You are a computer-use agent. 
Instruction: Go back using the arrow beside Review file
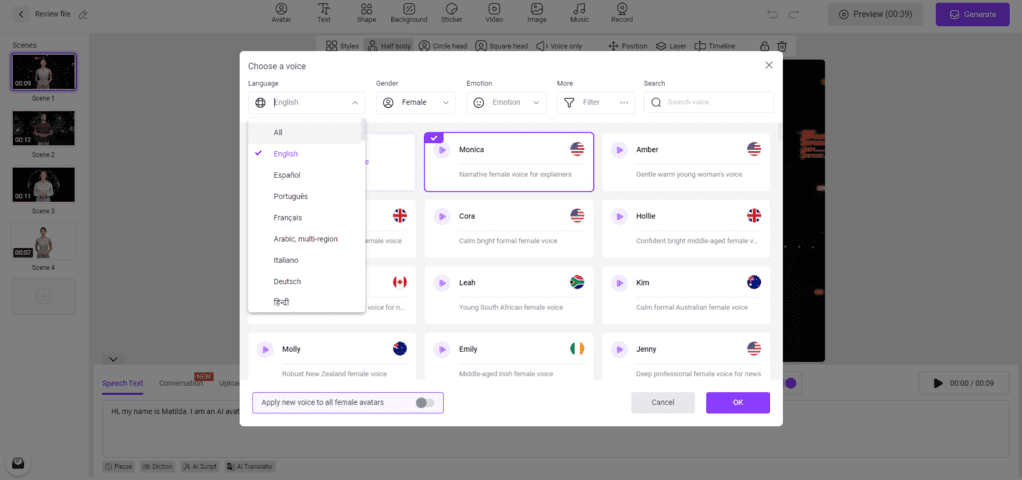[21, 14]
